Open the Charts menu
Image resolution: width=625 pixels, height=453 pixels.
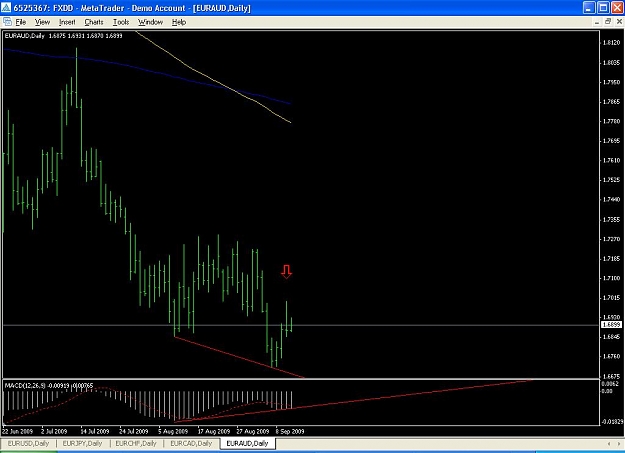coord(94,22)
